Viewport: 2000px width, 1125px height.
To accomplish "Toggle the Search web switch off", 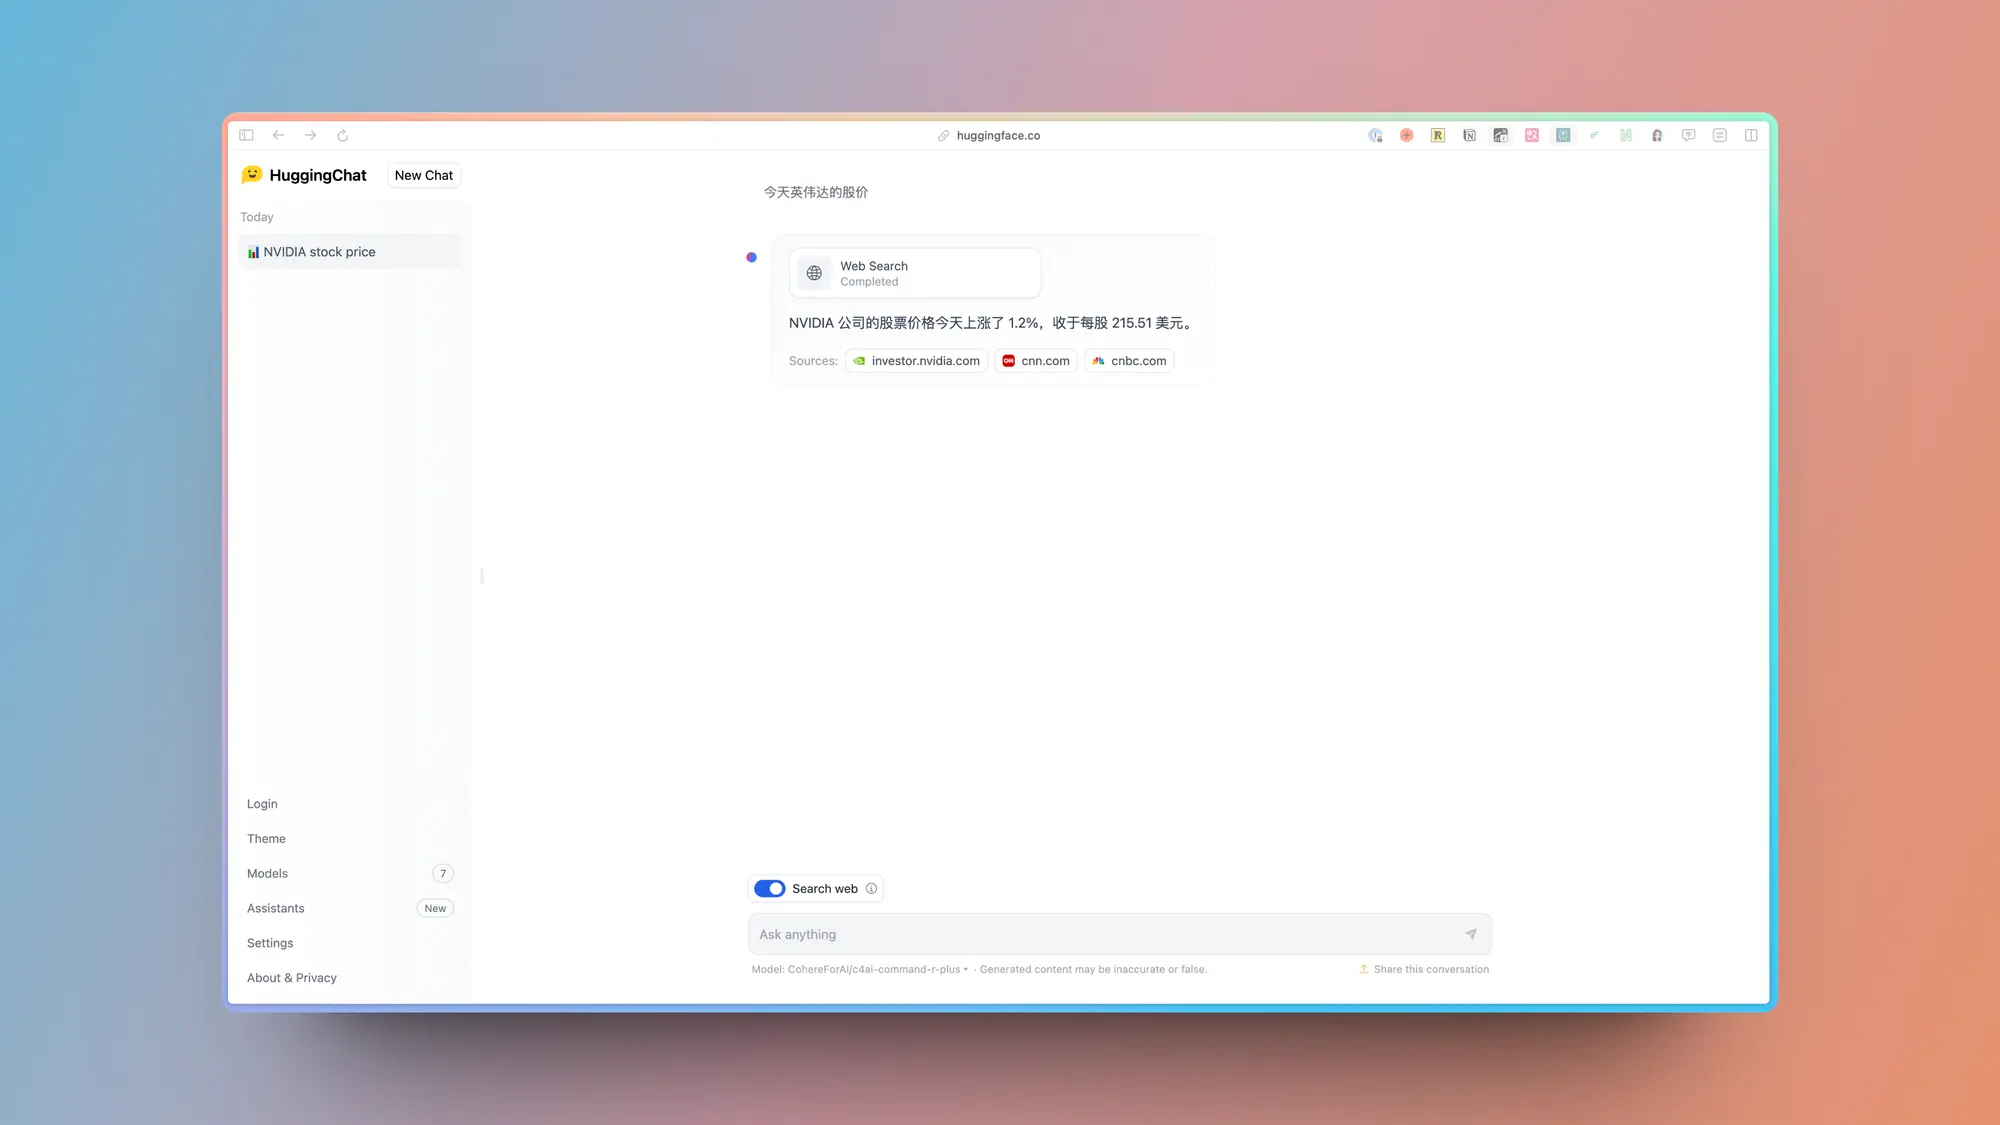I will click(x=769, y=887).
